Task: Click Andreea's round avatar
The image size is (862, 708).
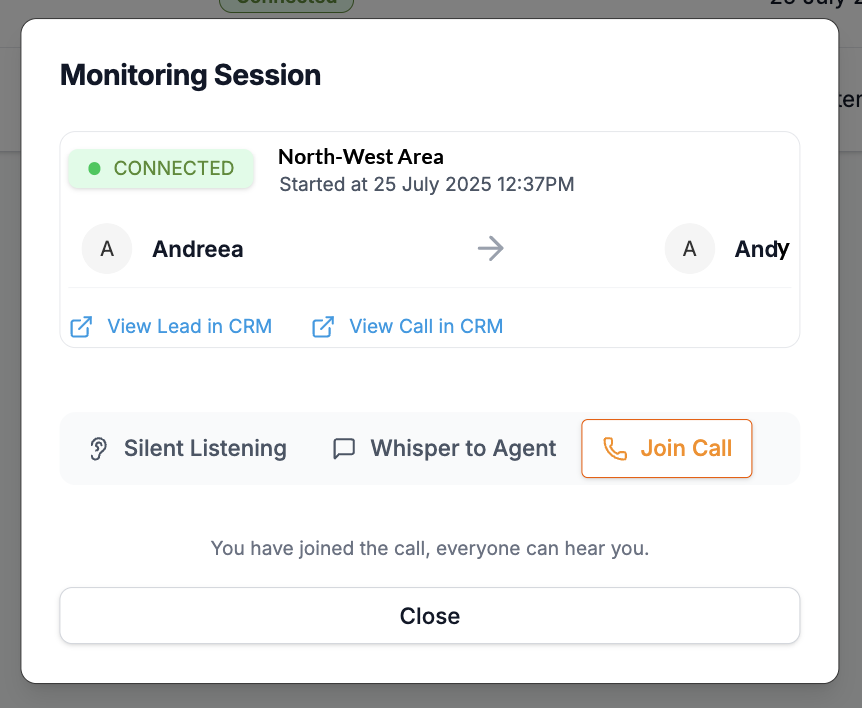Action: [107, 249]
